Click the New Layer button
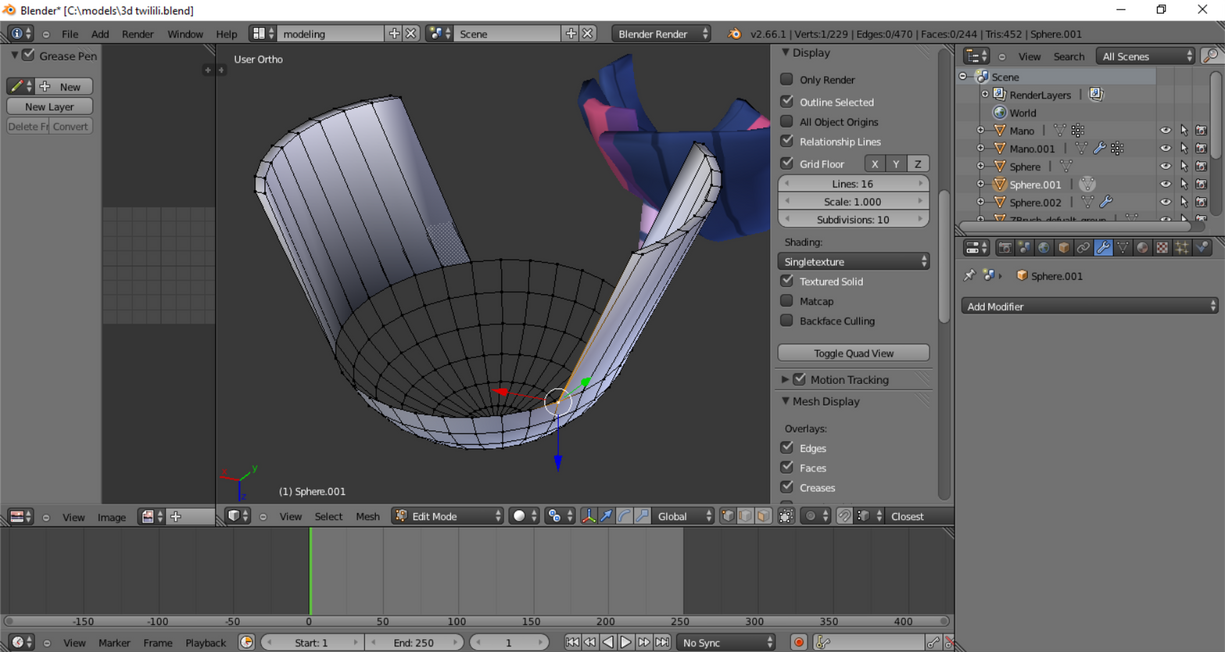Screen dimensions: 1225x652 50,106
